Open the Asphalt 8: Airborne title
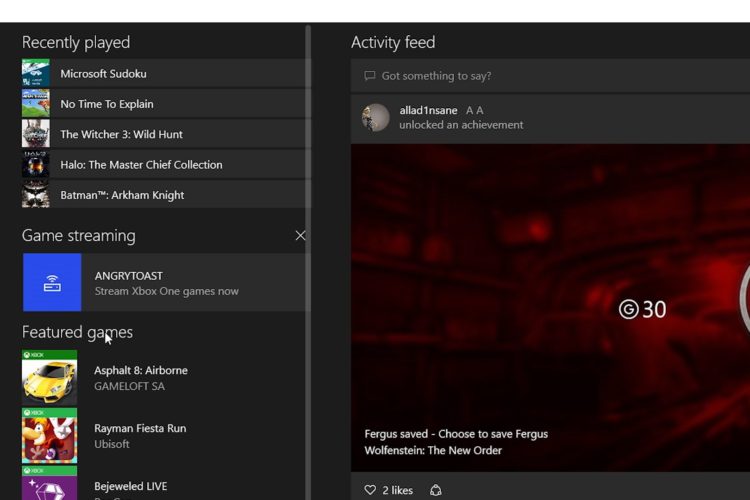This screenshot has width=750, height=500. coord(141,370)
